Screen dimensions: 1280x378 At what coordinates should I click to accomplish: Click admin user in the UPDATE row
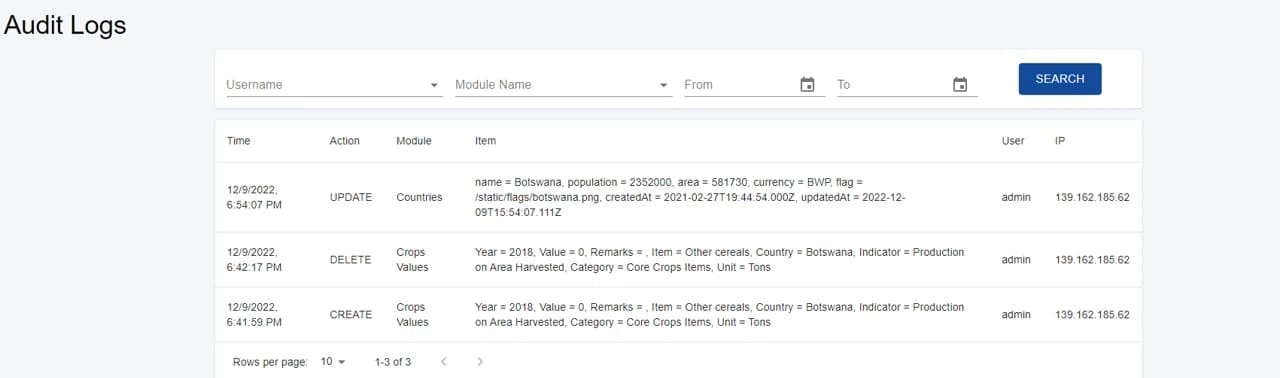pos(1016,197)
